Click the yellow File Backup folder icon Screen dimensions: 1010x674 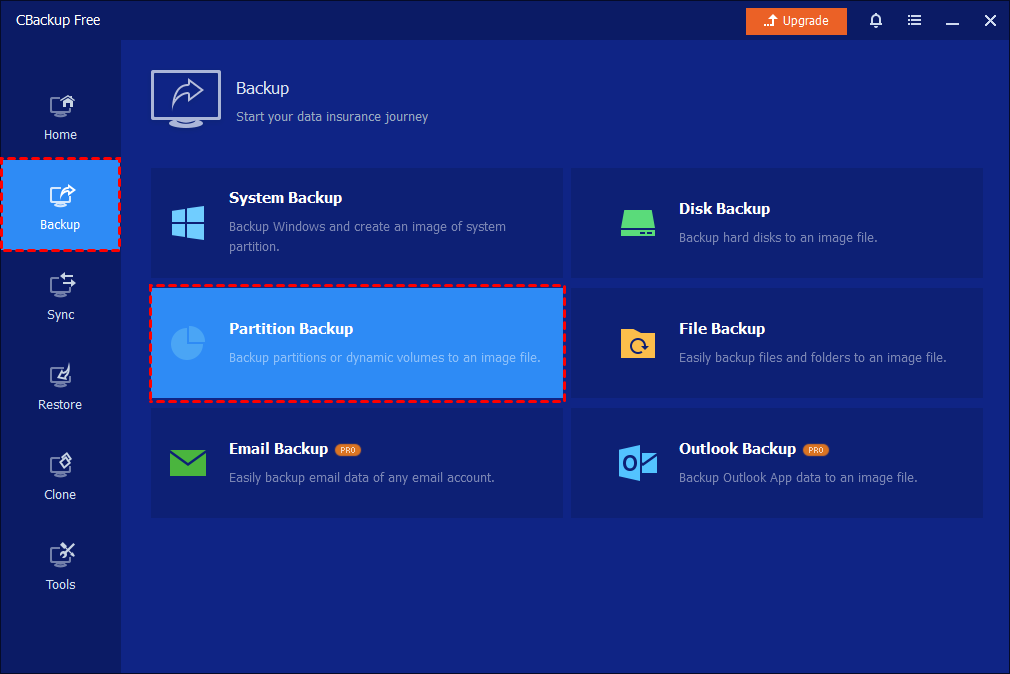[x=637, y=343]
